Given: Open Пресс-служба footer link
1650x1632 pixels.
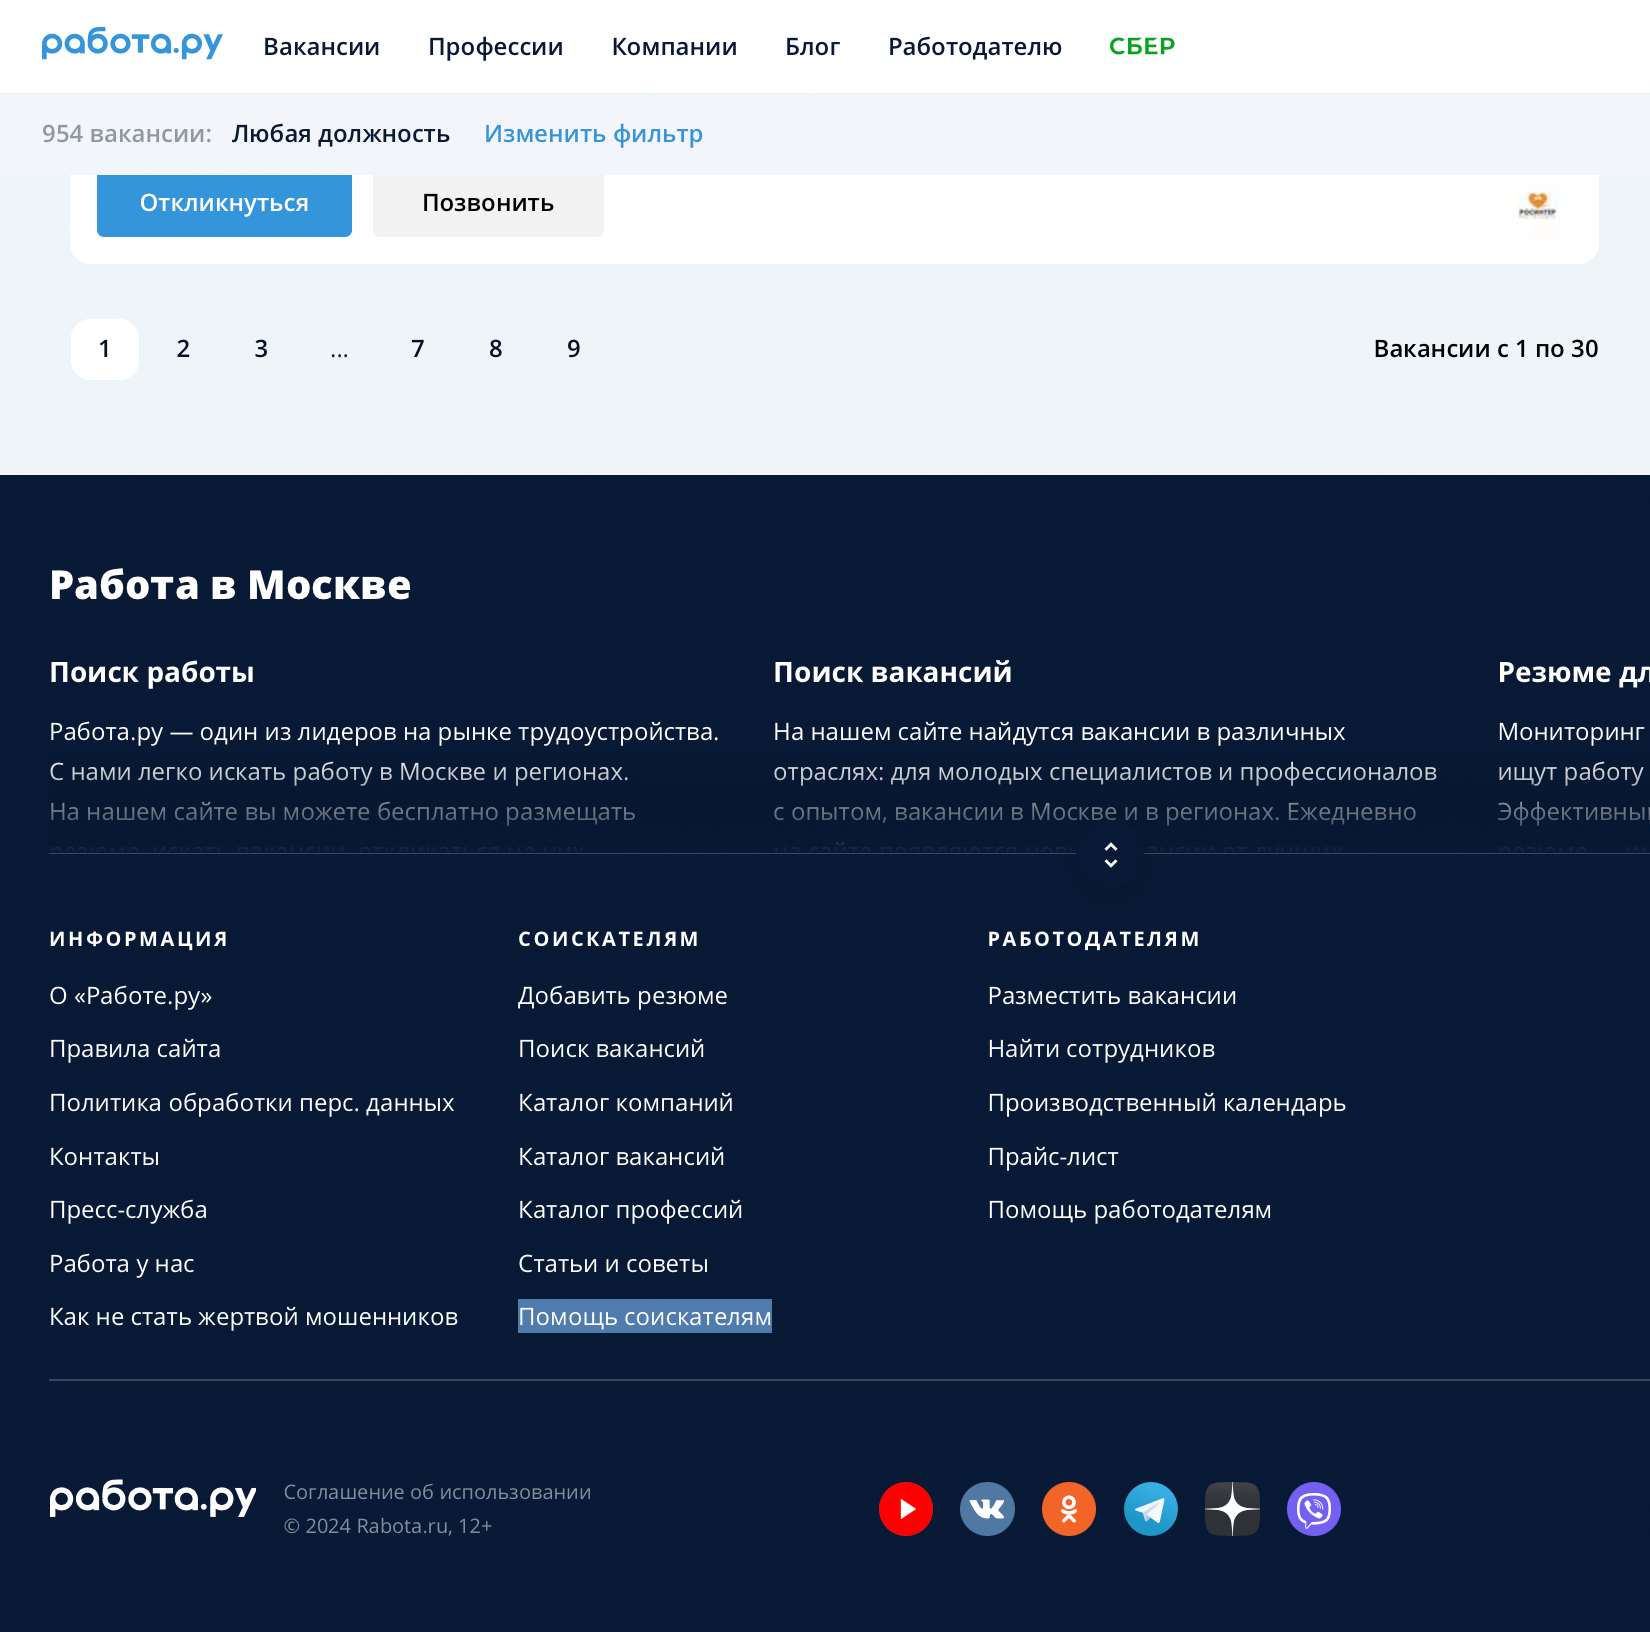Looking at the screenshot, I should [x=129, y=1210].
